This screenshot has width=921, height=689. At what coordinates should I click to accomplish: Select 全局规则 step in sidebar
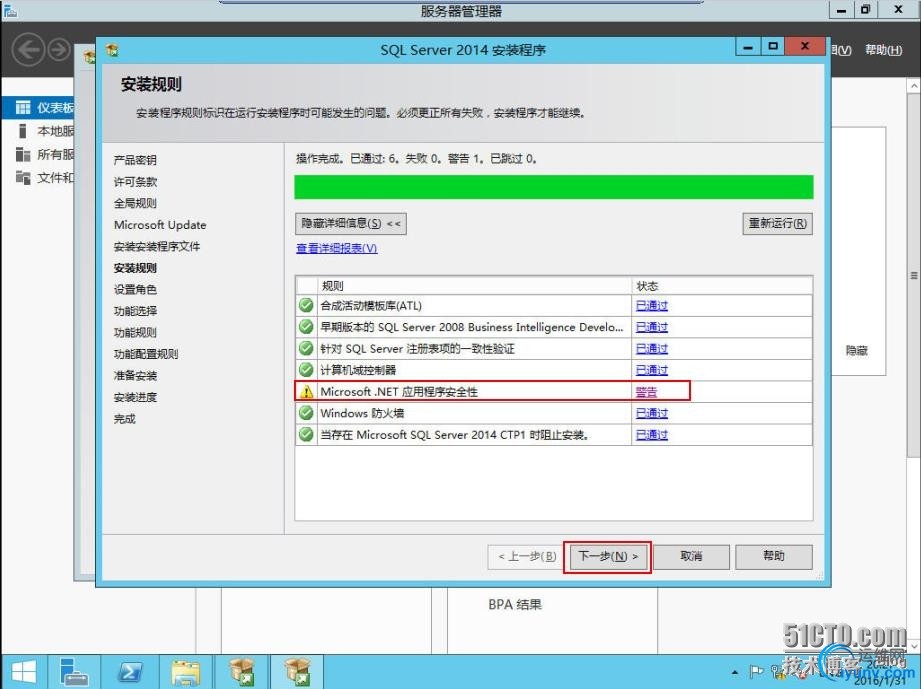point(135,203)
